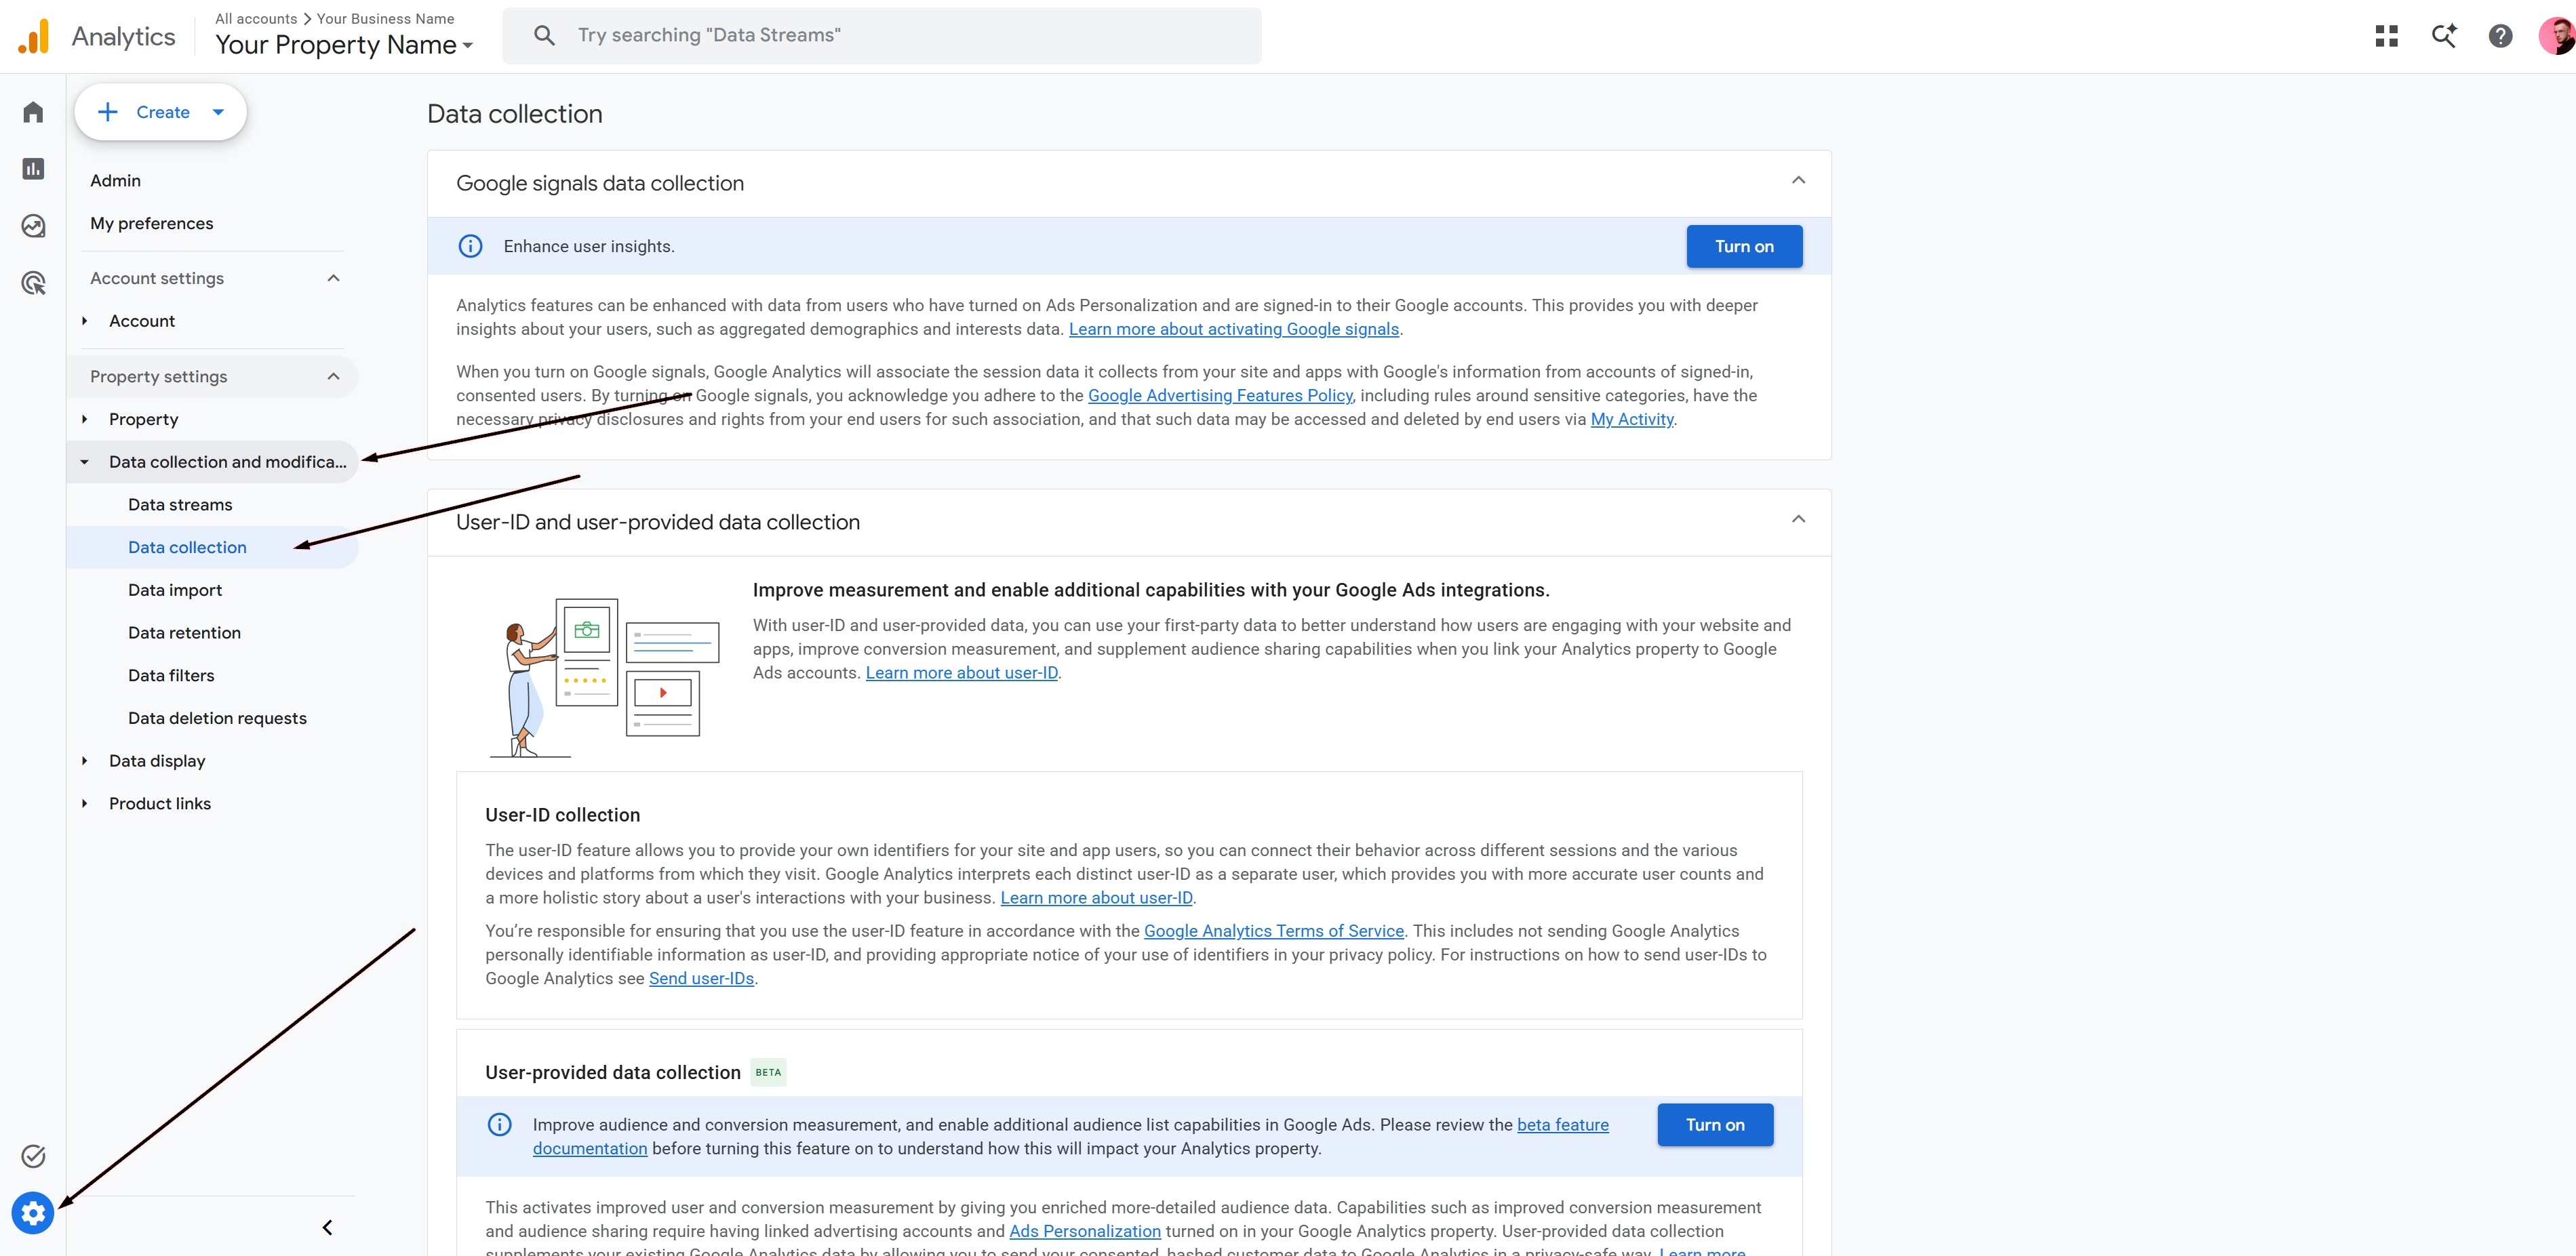Collapse the Property settings section
2576x1256 pixels.
[x=334, y=376]
